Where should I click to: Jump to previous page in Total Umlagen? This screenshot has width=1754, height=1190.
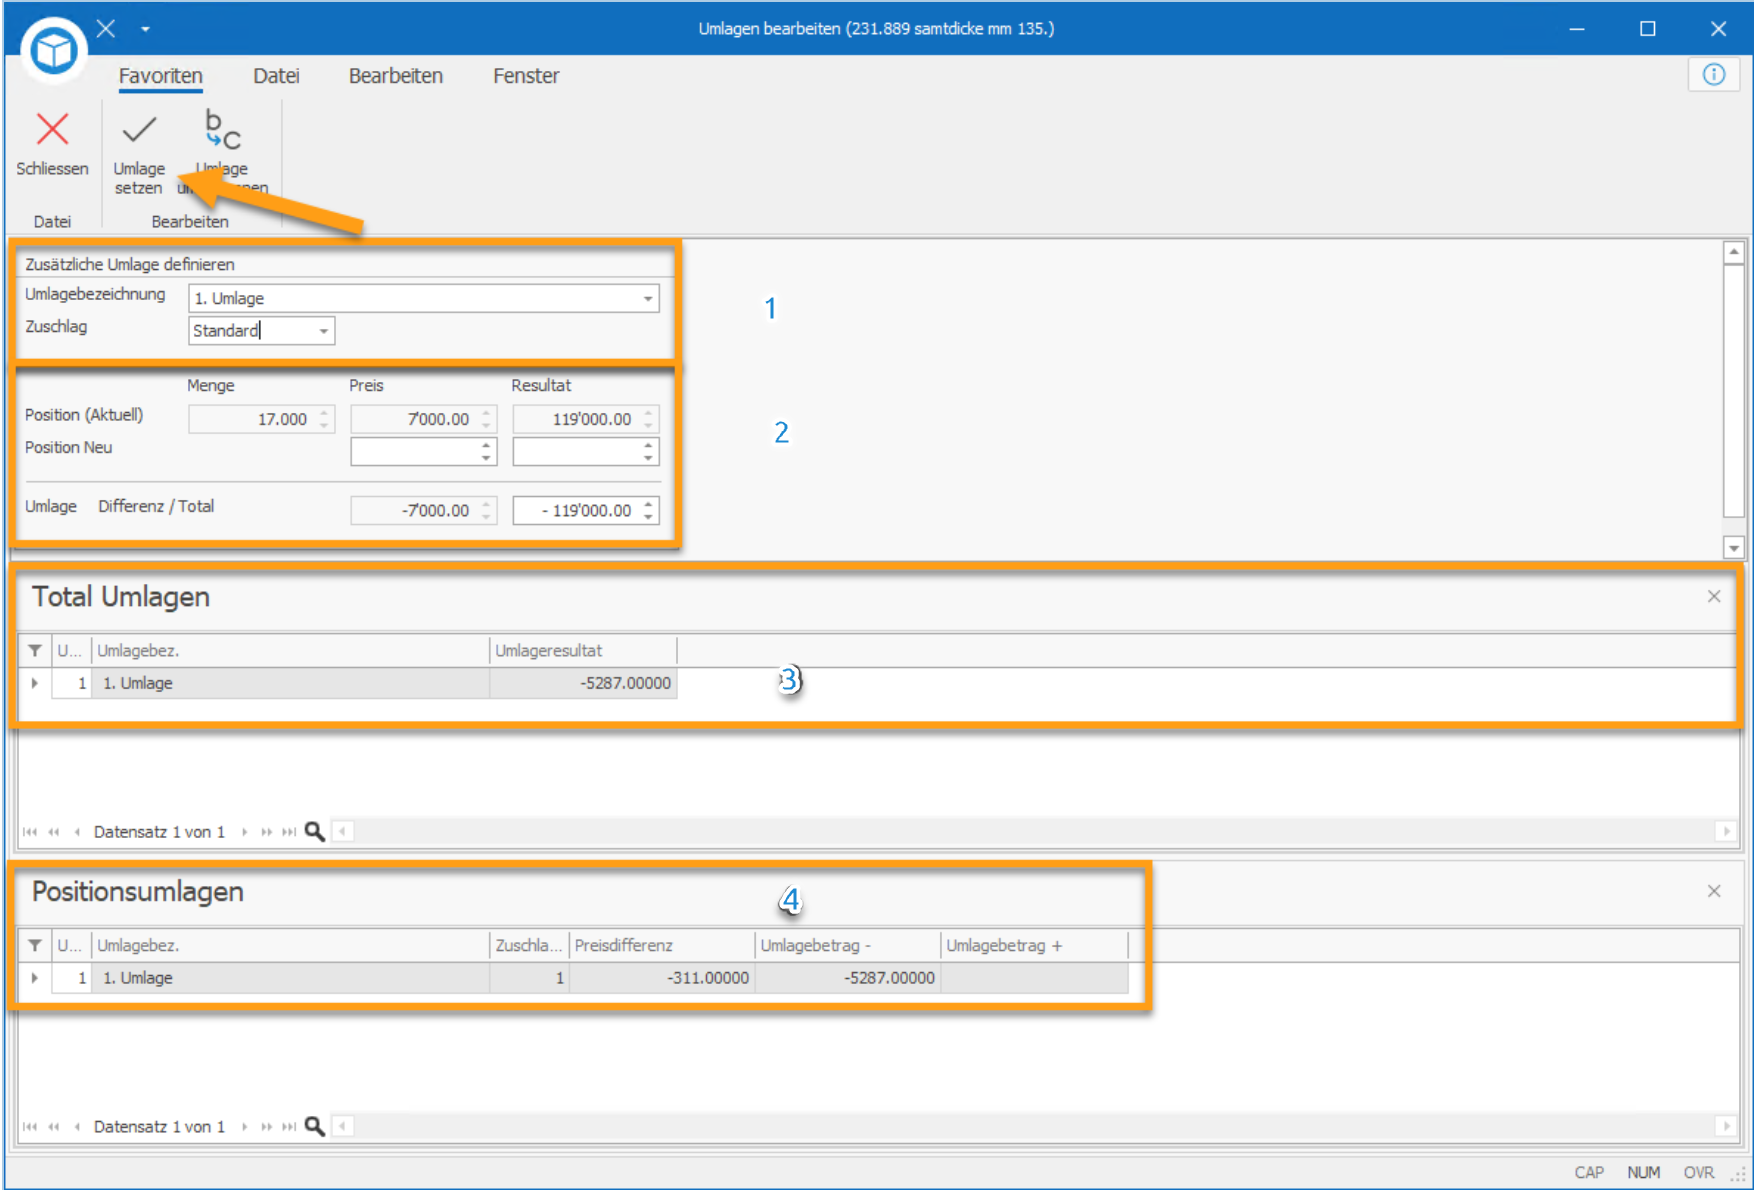pos(54,832)
